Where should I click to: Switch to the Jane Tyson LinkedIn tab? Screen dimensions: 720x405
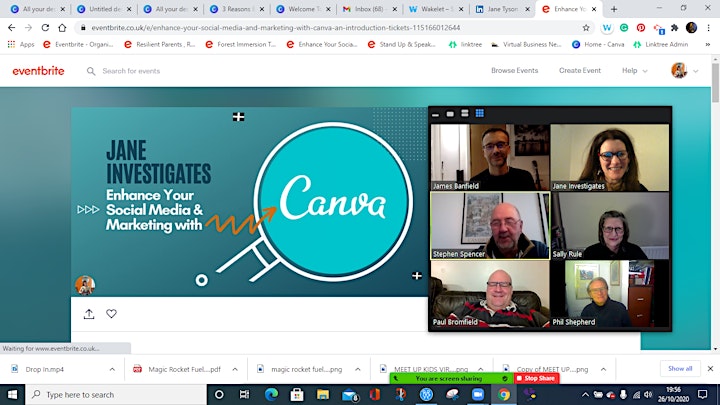coord(502,9)
